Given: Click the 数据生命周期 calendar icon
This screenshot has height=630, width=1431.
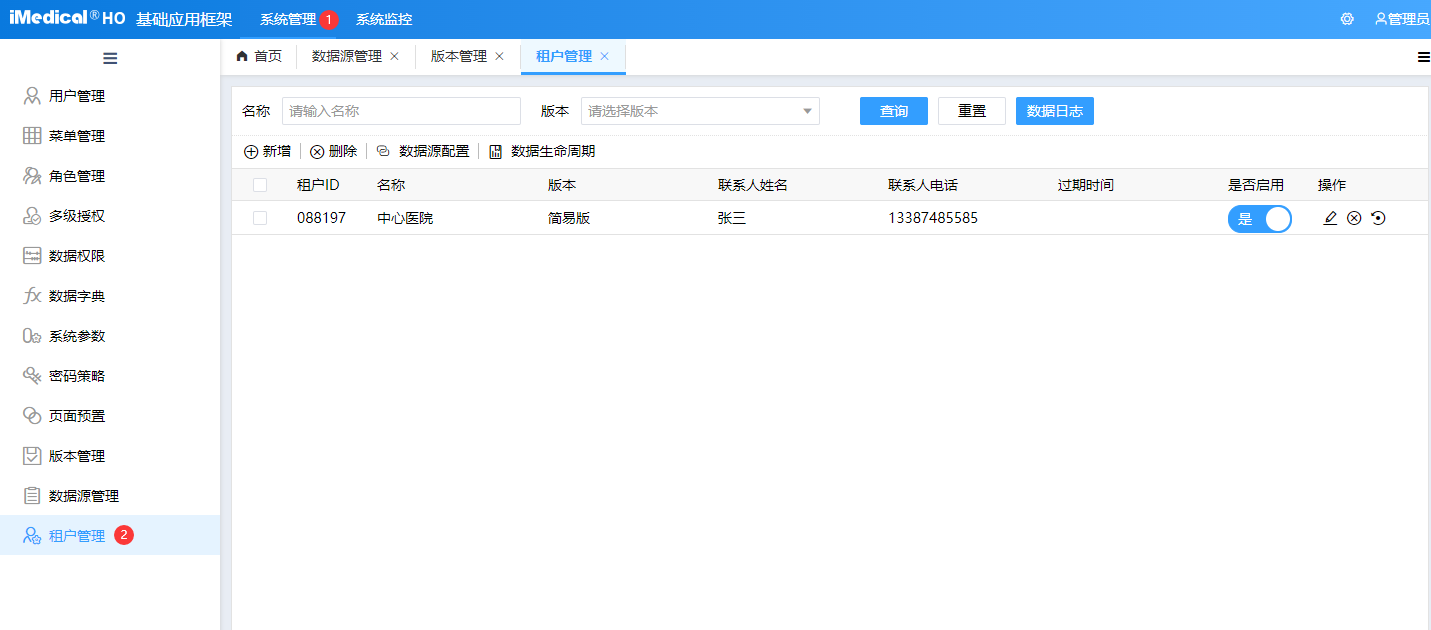Looking at the screenshot, I should 496,151.
